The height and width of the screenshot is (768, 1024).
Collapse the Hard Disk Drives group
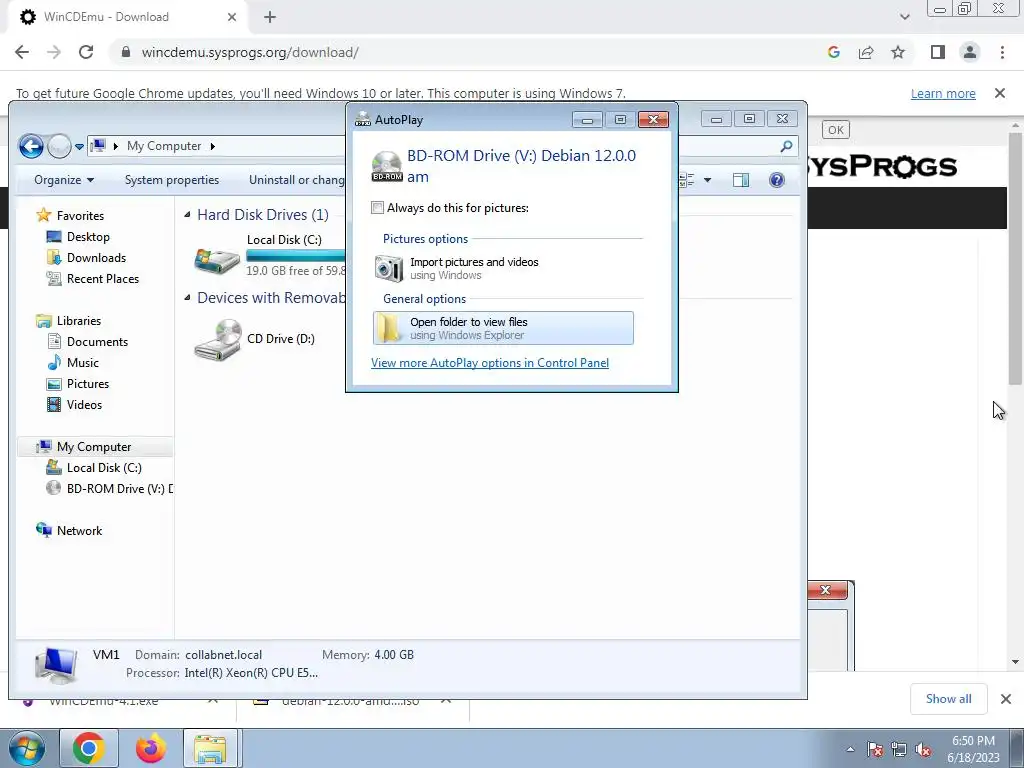tap(187, 215)
